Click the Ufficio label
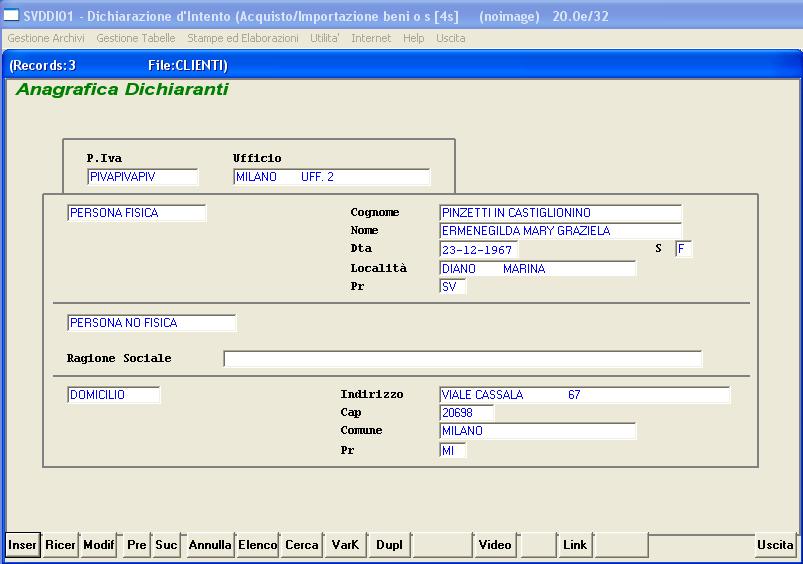 click(x=257, y=158)
